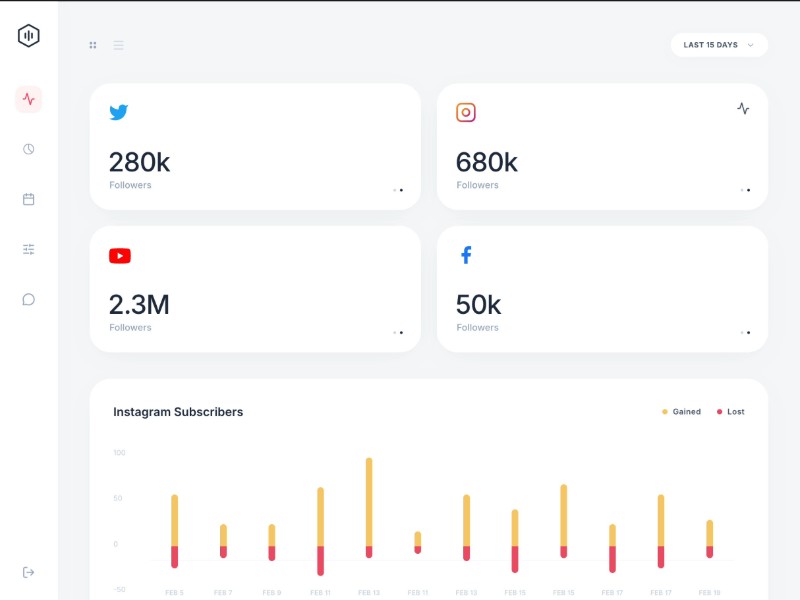
Task: Click the logout icon in sidebar
Action: point(29,572)
